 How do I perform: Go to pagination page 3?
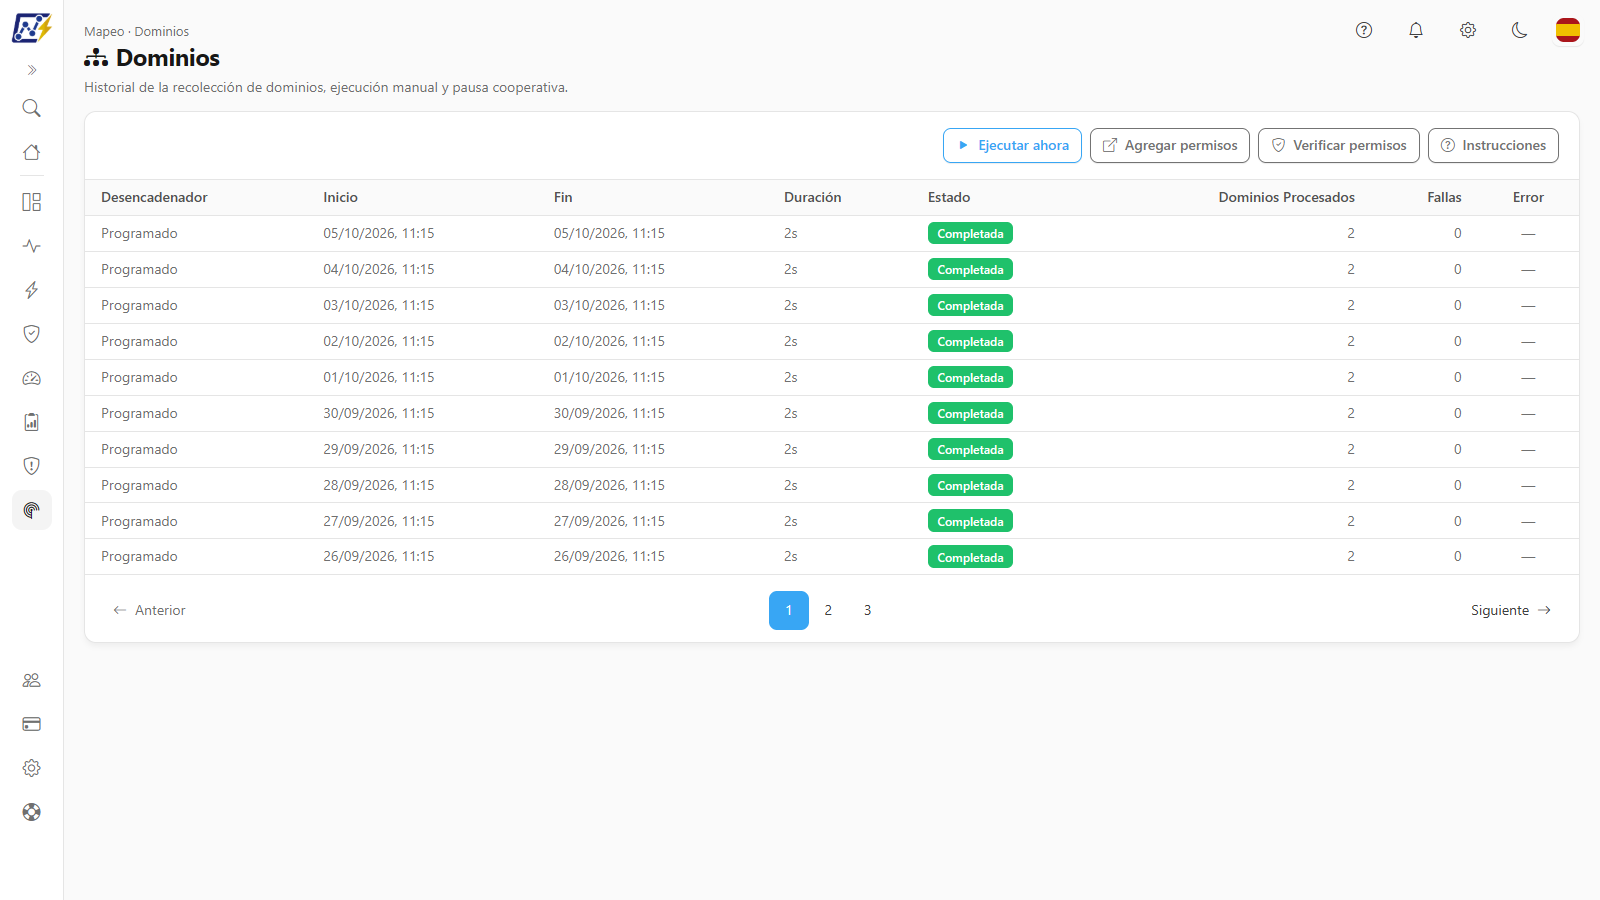pos(867,610)
